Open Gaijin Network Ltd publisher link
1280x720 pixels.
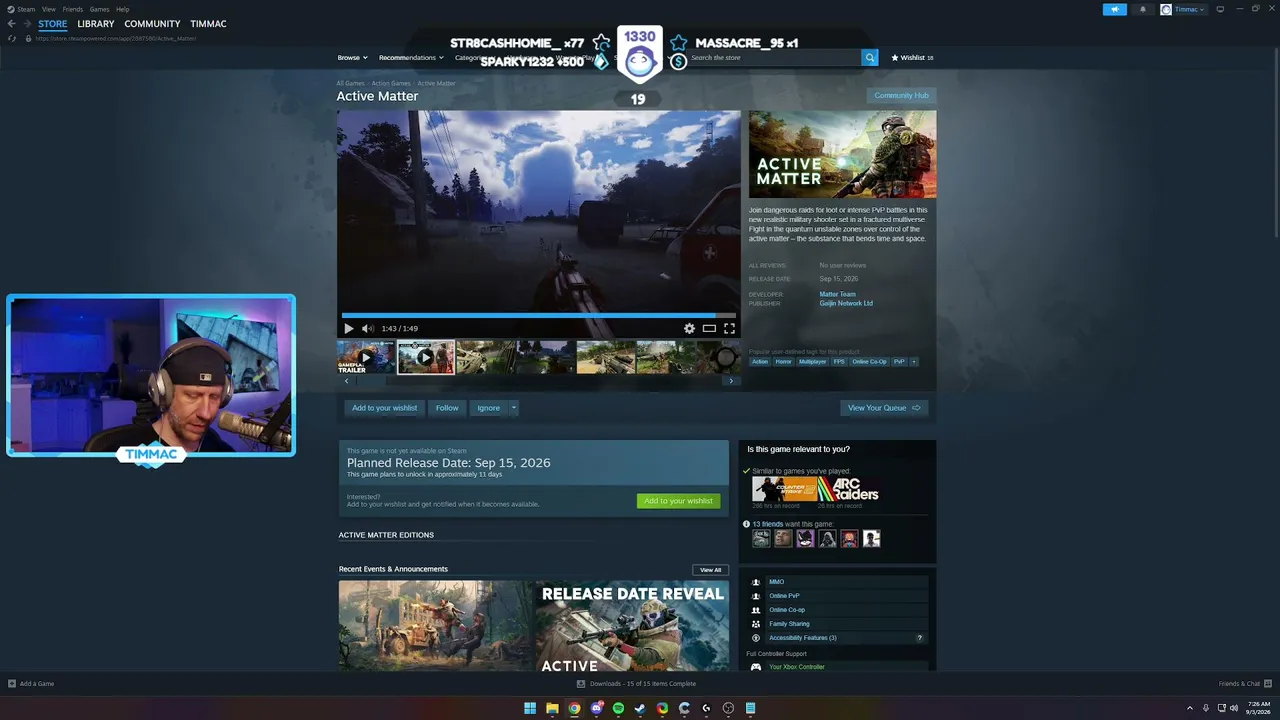(846, 303)
